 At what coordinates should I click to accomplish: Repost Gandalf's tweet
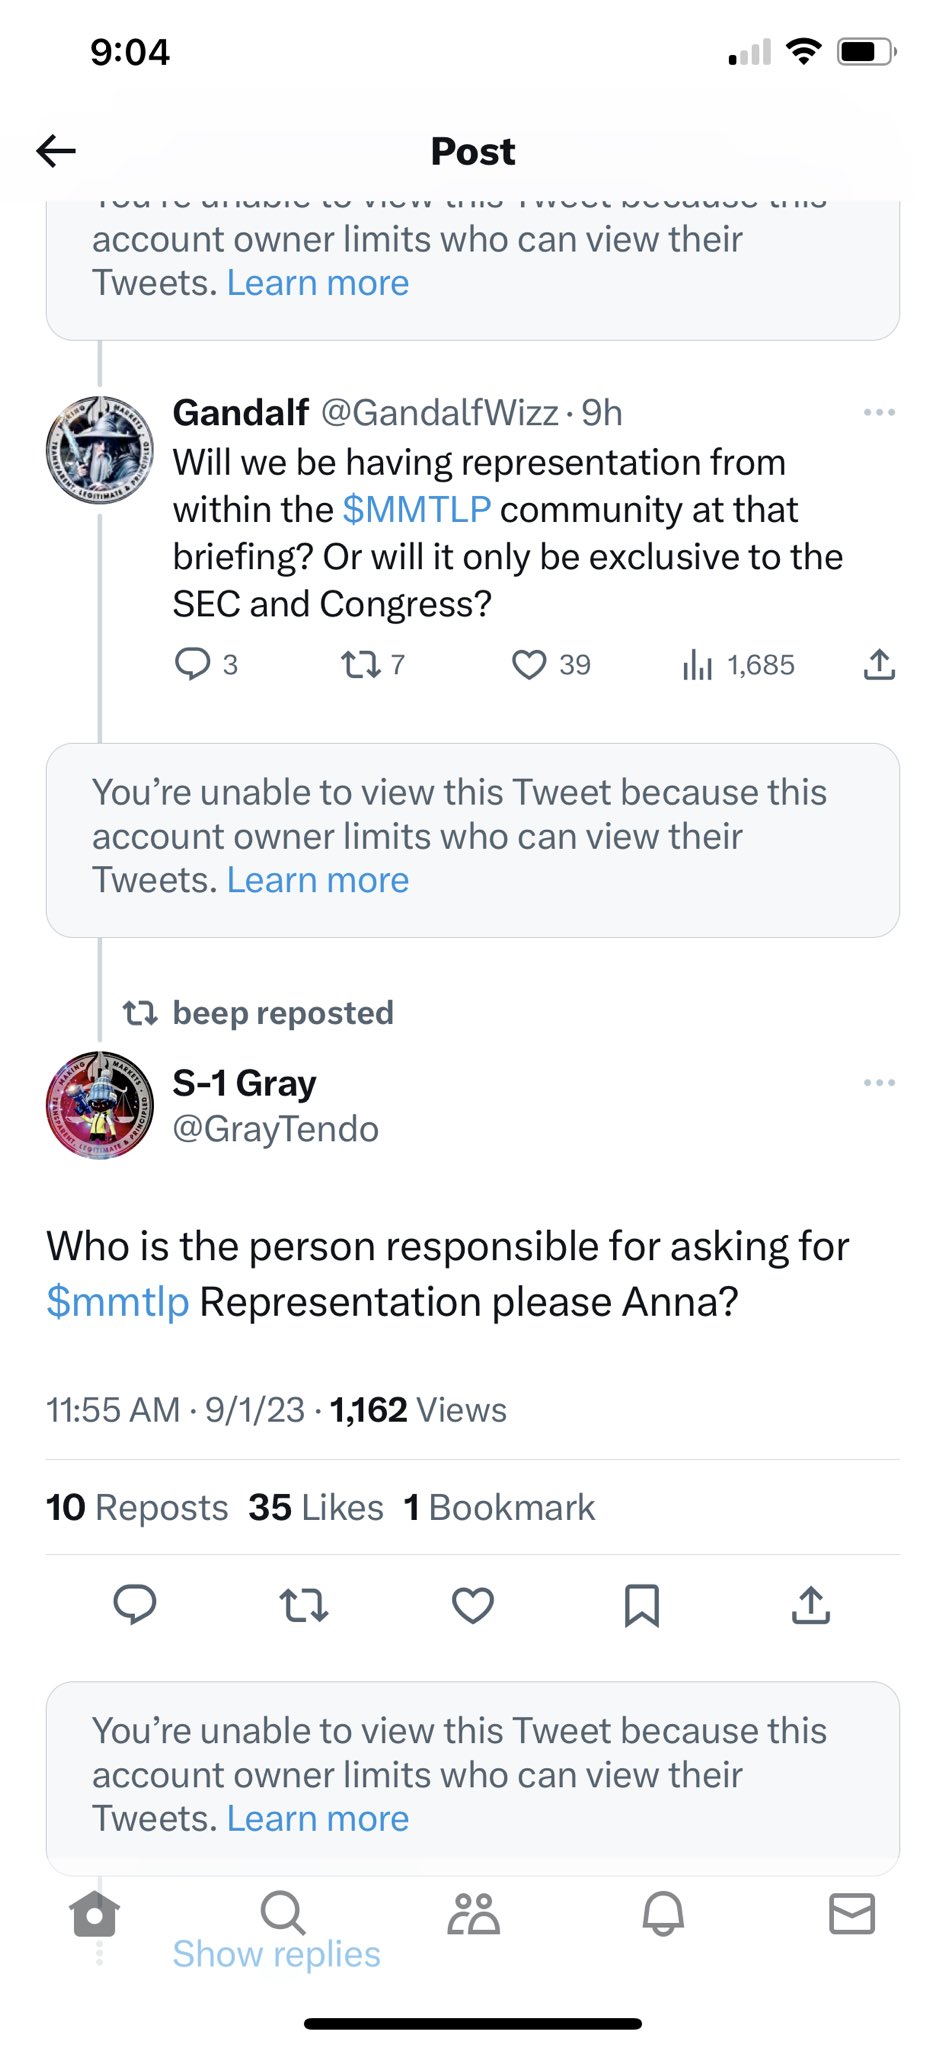358,664
